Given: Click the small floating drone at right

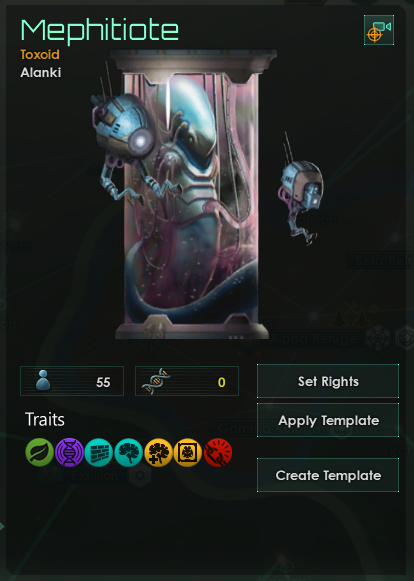Looking at the screenshot, I should (x=300, y=189).
